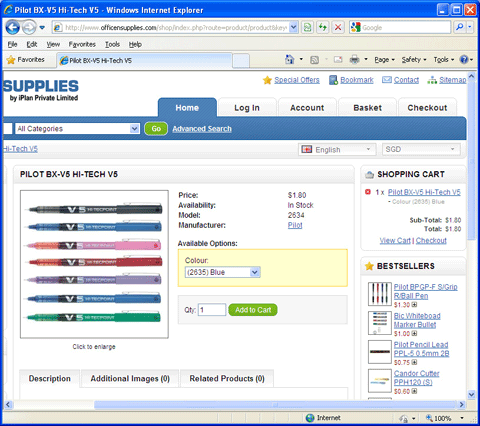Viewport: 480px width, 426px height.
Task: Open the search provider dropdown arrow
Action: pyautogui.click(x=470, y=27)
